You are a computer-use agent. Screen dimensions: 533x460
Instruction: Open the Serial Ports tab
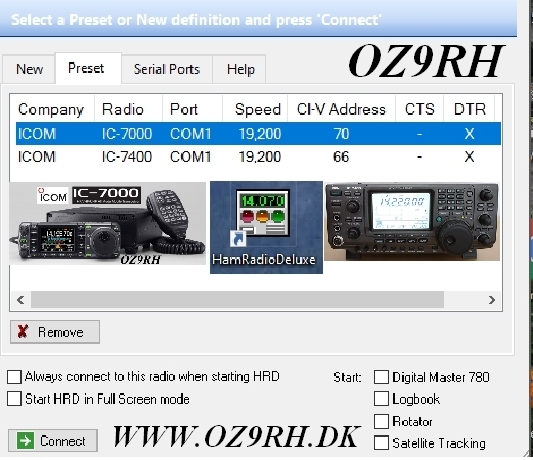click(x=167, y=69)
